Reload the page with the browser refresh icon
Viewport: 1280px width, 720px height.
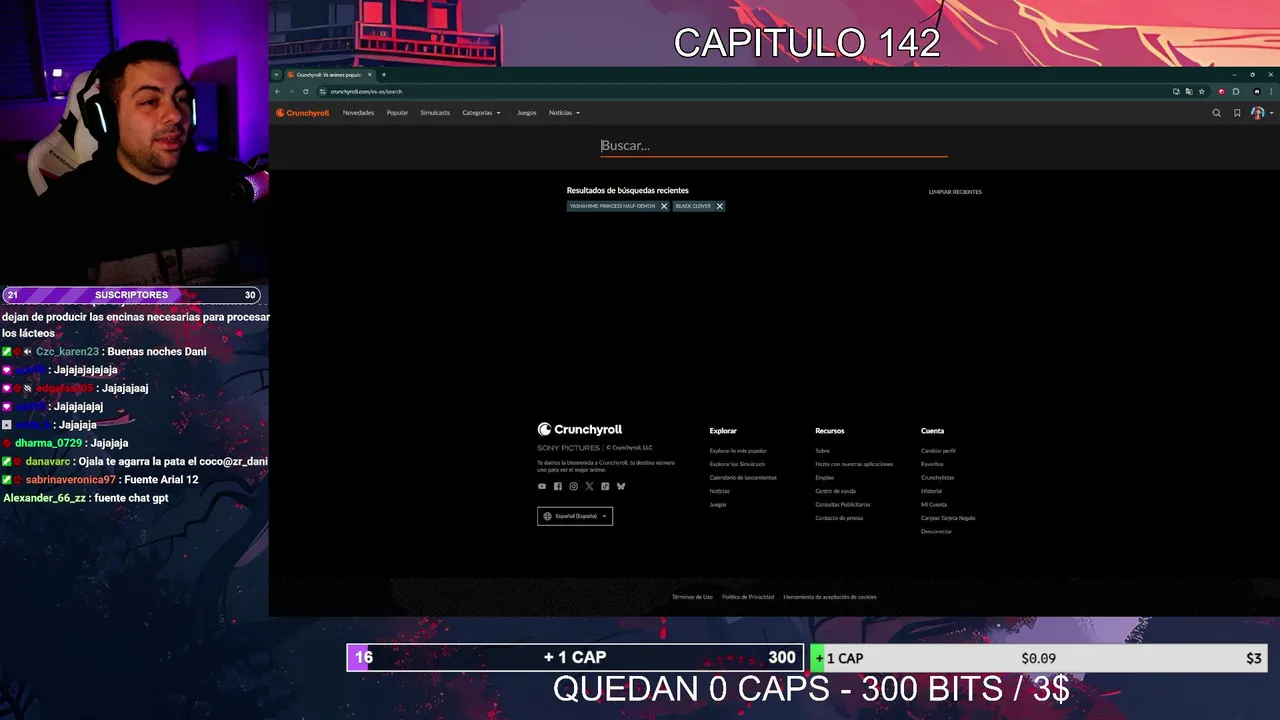306,91
